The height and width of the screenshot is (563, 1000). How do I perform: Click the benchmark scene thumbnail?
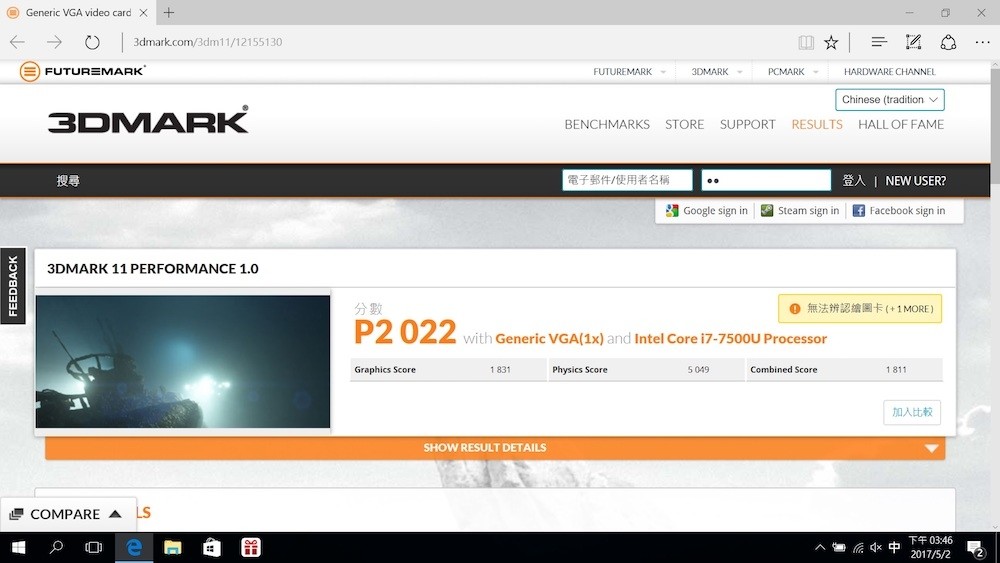click(183, 362)
